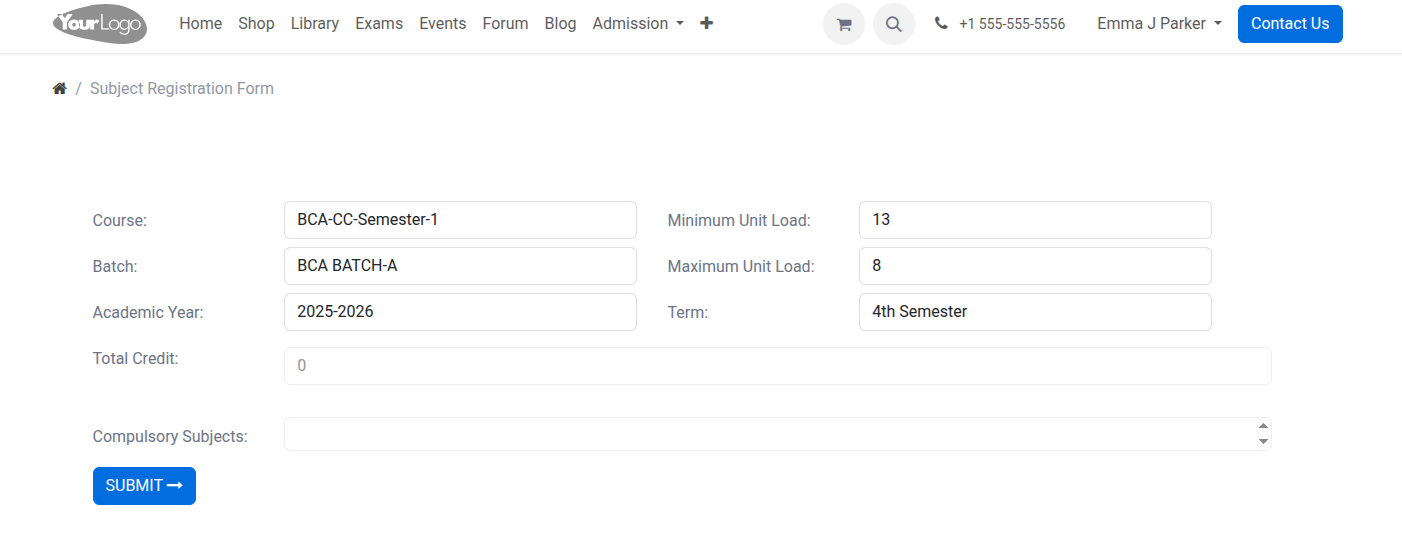The height and width of the screenshot is (542, 1402).
Task: Click the Batch: label
Action: coord(115,267)
